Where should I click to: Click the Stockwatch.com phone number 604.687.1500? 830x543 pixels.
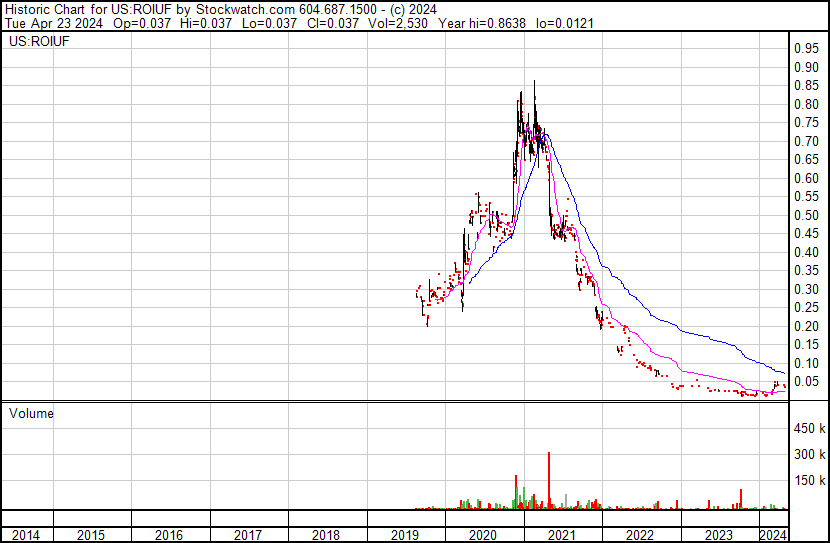click(338, 9)
